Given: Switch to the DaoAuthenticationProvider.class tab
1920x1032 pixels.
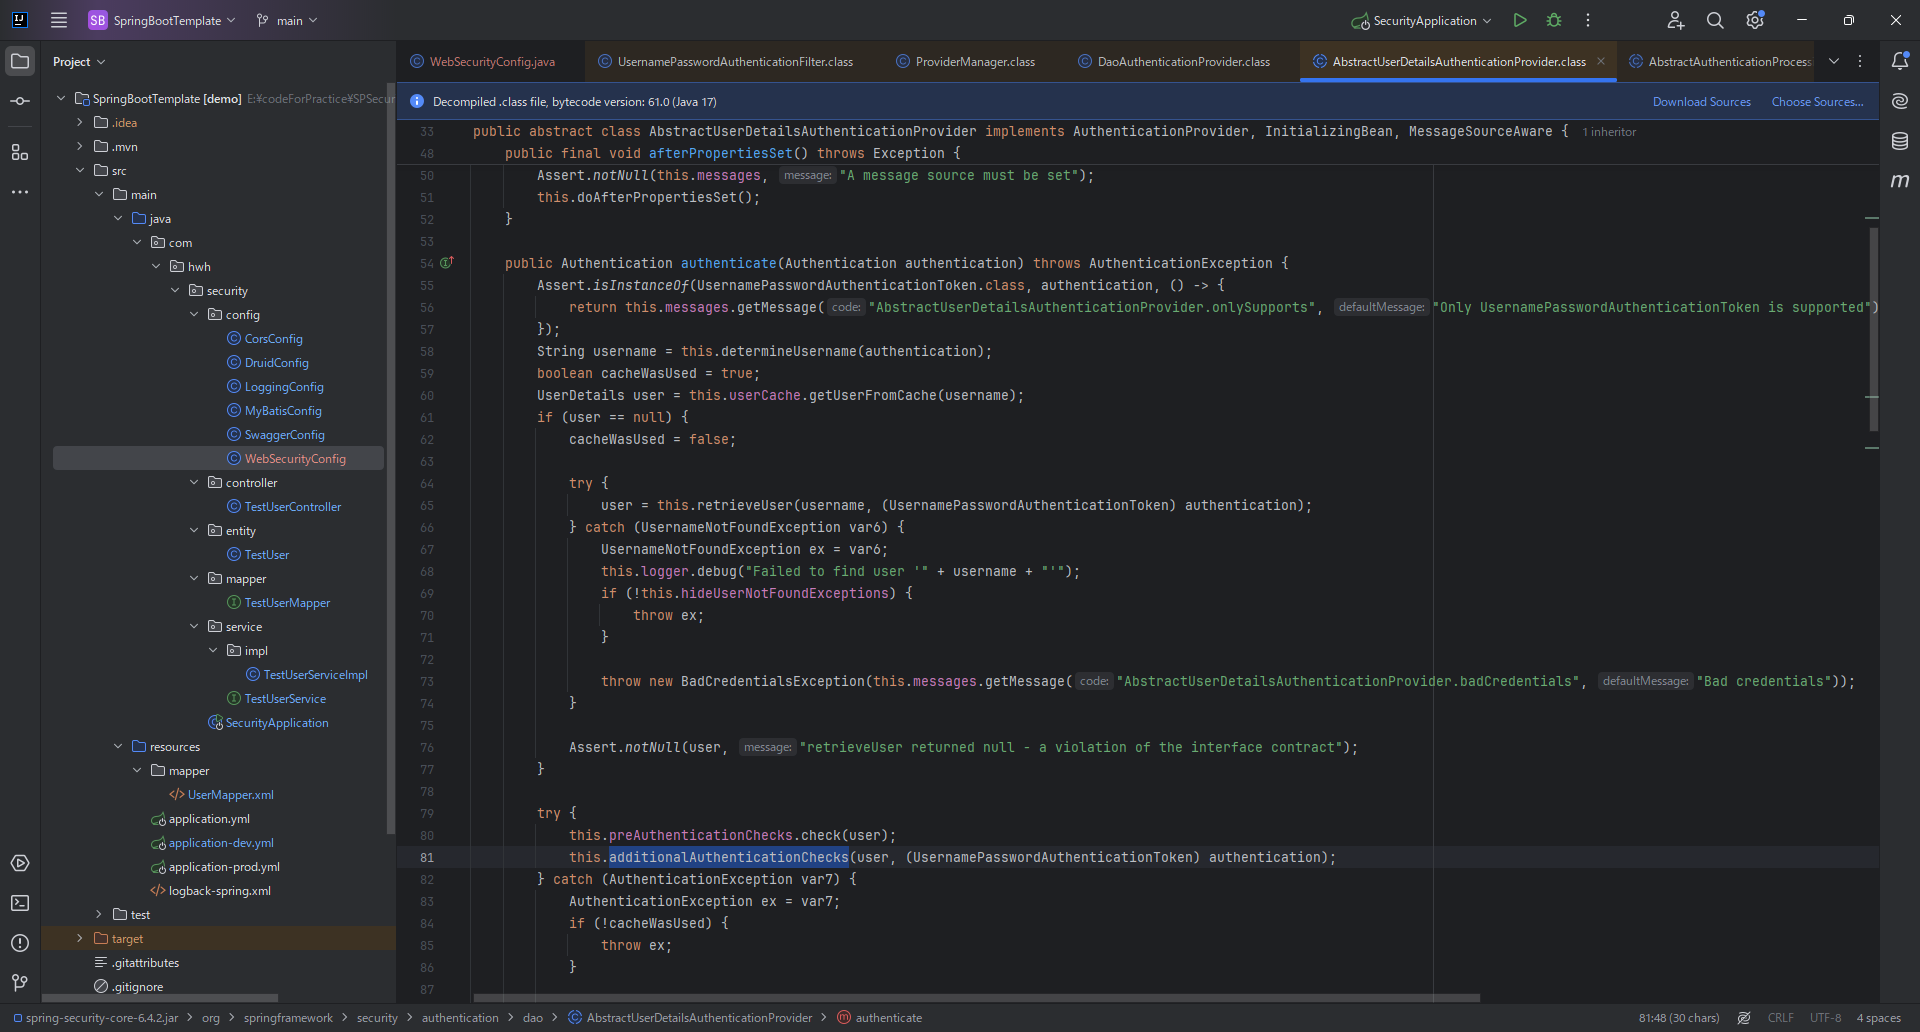Looking at the screenshot, I should point(1183,62).
